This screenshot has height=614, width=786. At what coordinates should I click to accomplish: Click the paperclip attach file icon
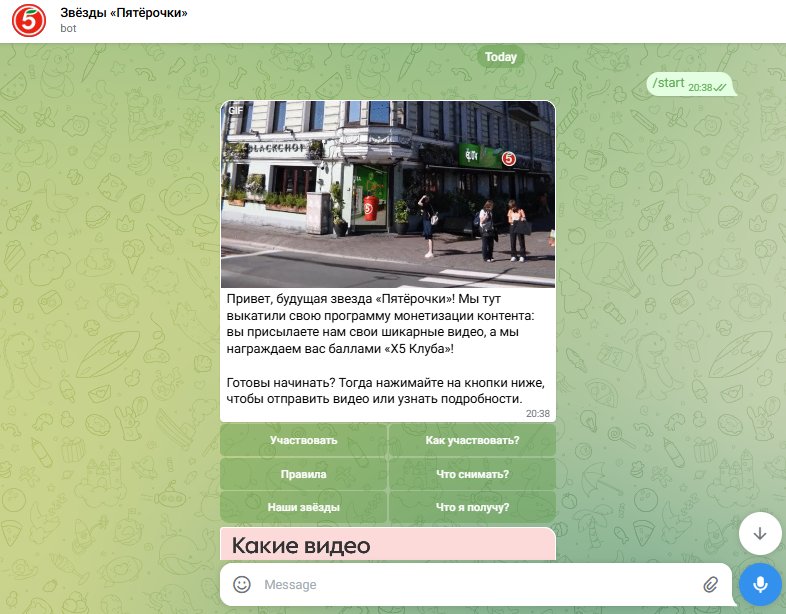click(710, 584)
